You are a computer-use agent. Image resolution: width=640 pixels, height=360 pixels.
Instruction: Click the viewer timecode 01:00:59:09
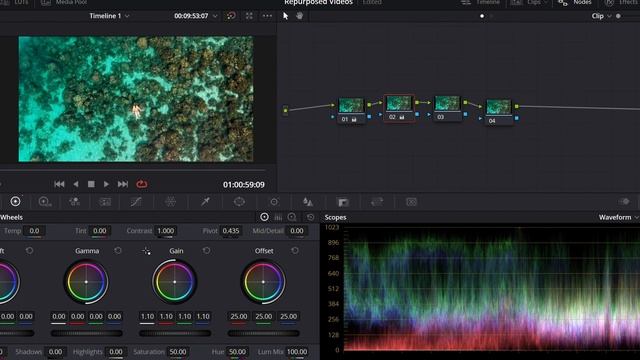click(244, 185)
